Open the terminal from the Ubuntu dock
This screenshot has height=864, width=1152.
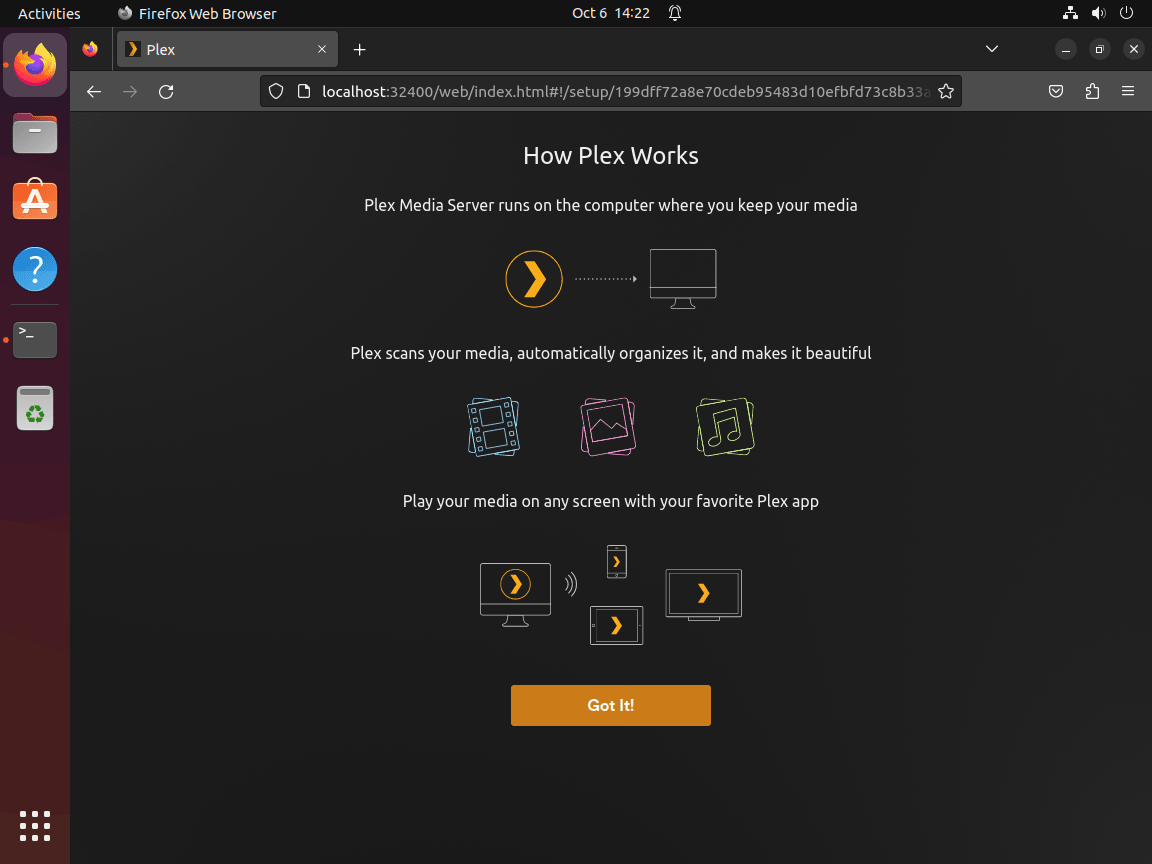pos(35,339)
